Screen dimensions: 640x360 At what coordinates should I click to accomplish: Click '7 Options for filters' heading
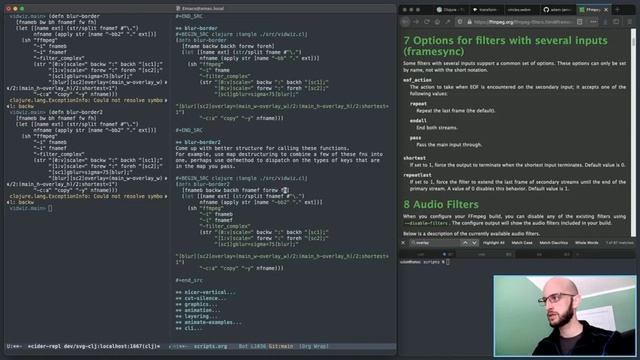(505, 46)
